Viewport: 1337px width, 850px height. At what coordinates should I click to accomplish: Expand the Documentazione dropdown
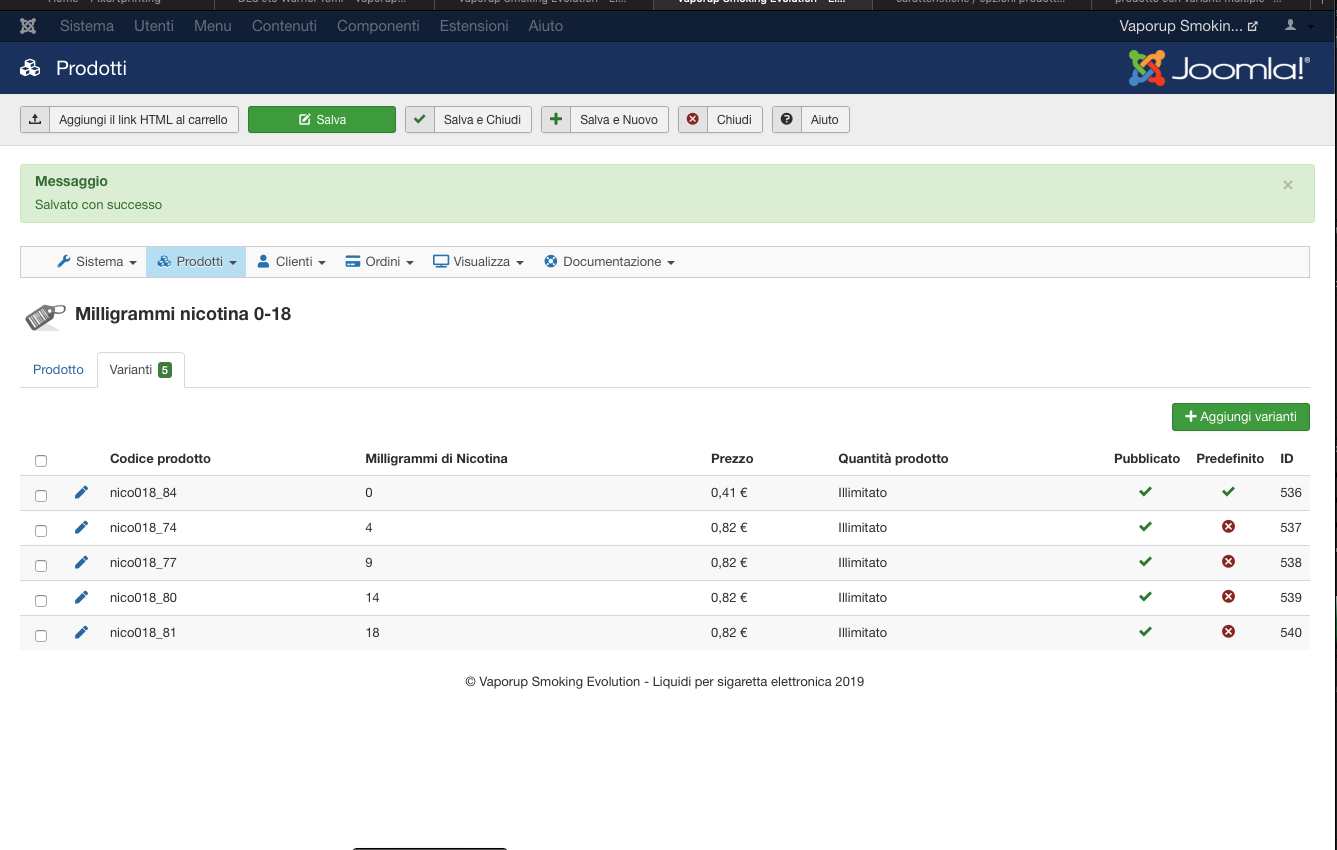610,262
